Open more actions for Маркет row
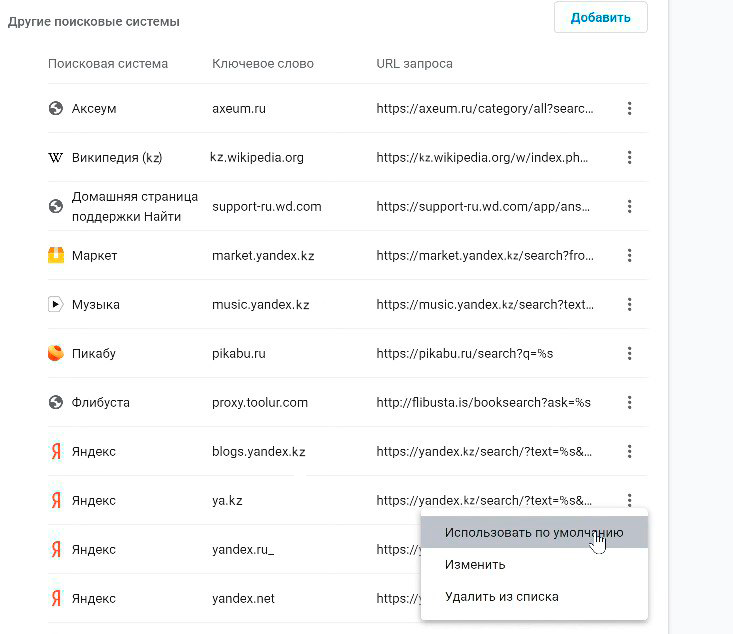Screen dimensions: 733x634 click(x=629, y=255)
